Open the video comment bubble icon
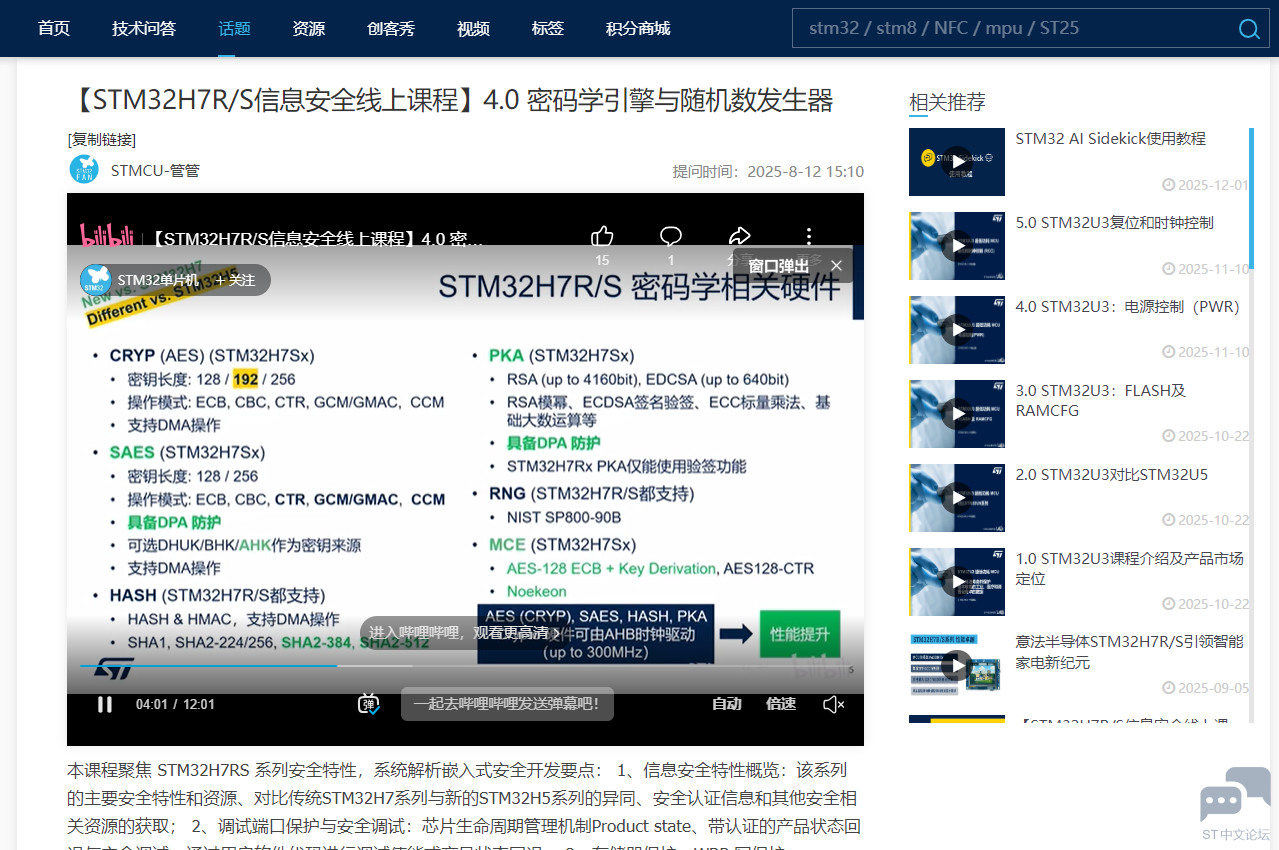The width and height of the screenshot is (1279, 850). [x=671, y=237]
